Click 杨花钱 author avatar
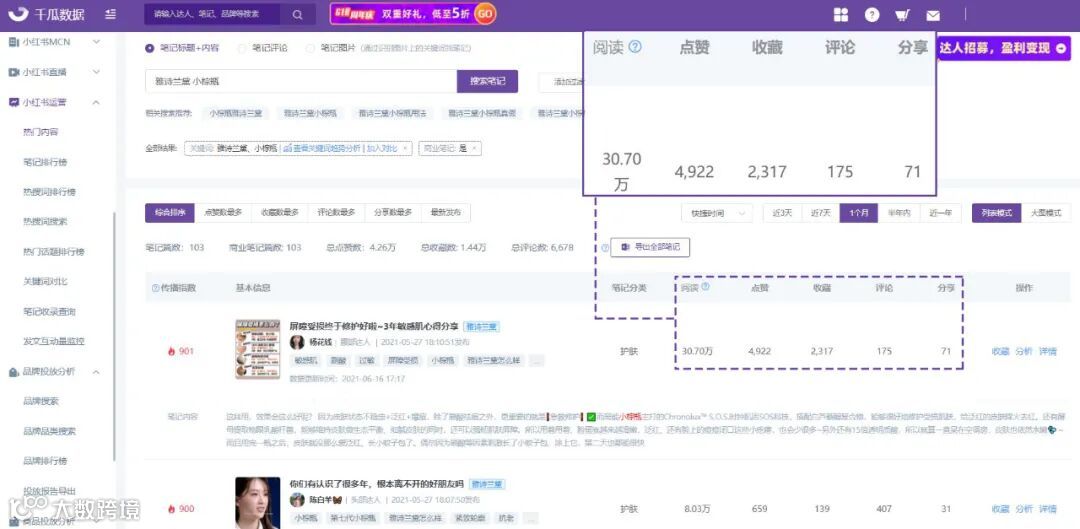 297,342
